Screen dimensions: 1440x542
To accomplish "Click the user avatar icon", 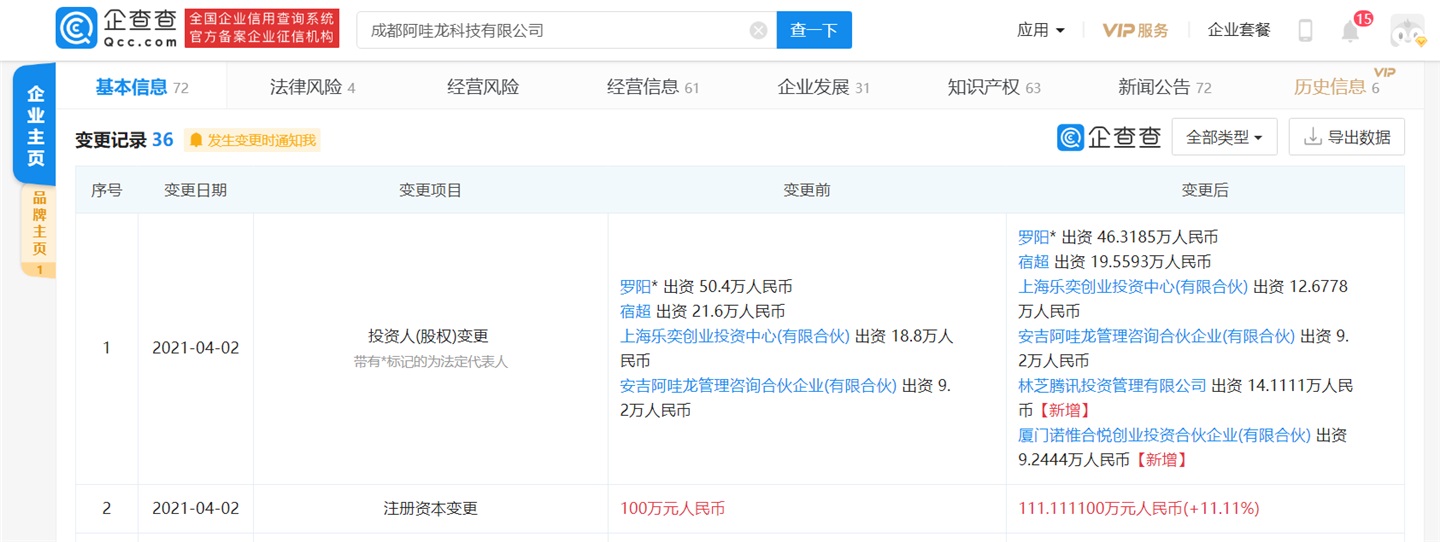I will click(1407, 30).
